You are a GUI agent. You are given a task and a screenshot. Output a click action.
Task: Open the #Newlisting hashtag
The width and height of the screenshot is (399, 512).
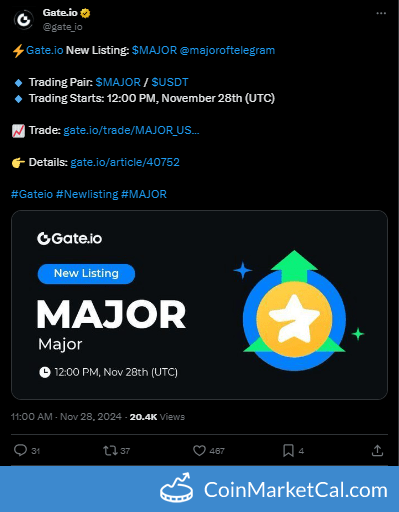(87, 194)
